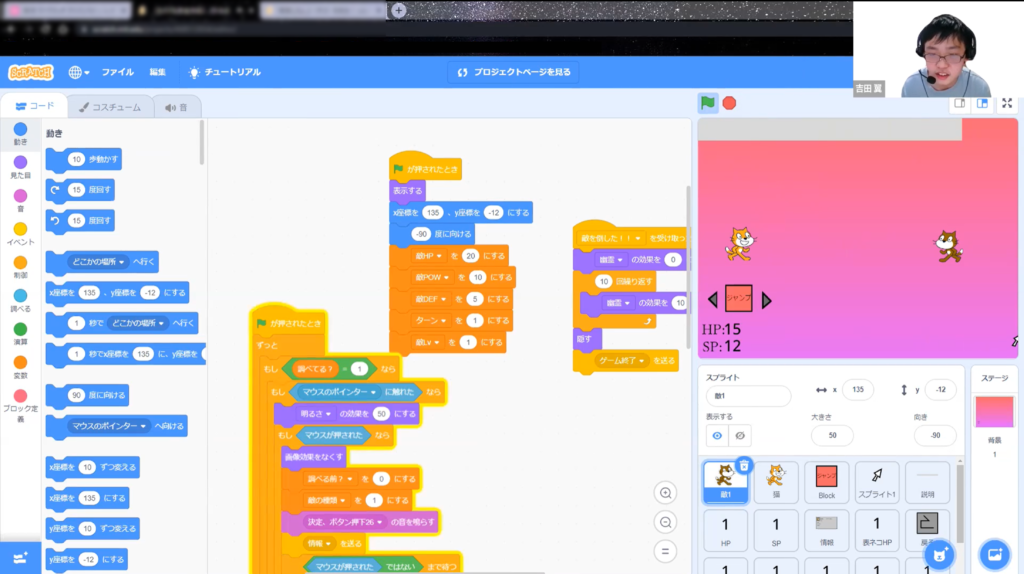Open the 編集 menu
The height and width of the screenshot is (574, 1024).
(157, 72)
